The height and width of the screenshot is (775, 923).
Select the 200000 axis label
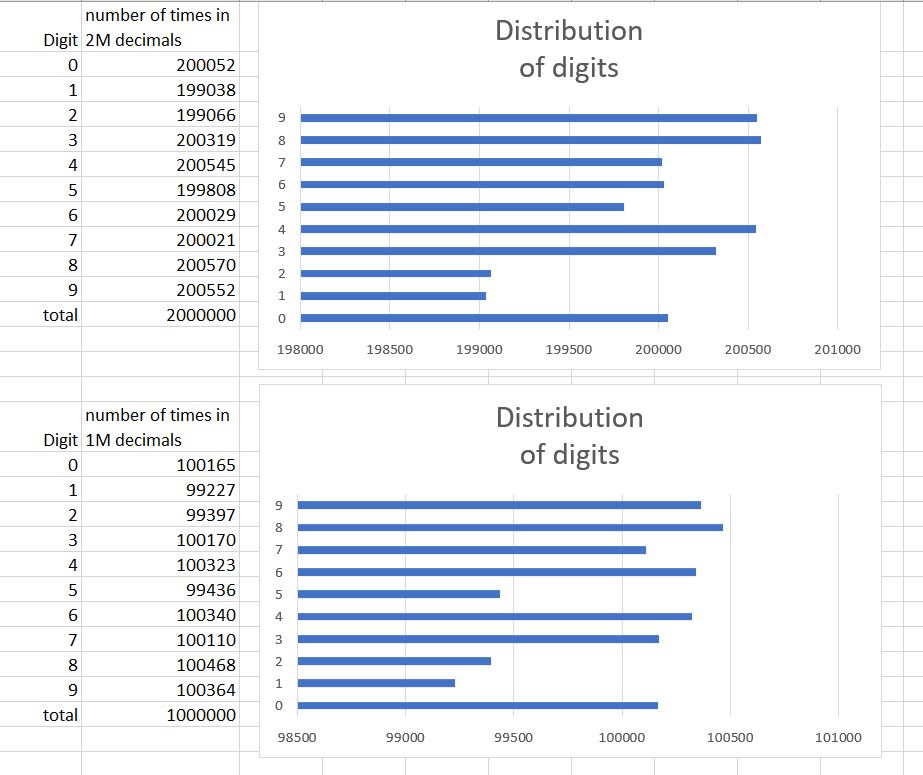(658, 350)
